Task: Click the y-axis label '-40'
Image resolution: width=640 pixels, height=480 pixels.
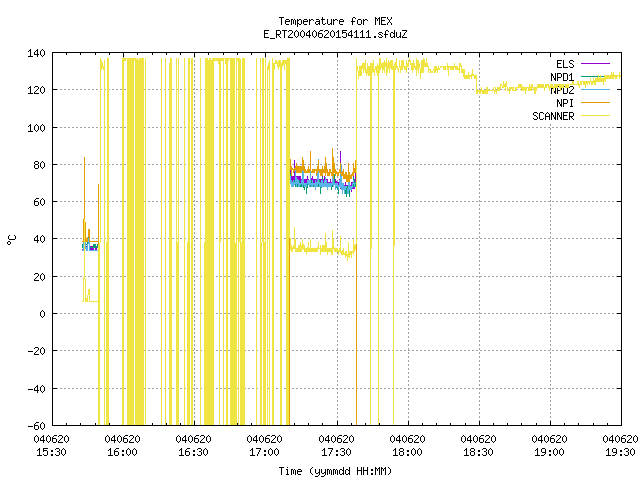Action: (36, 389)
